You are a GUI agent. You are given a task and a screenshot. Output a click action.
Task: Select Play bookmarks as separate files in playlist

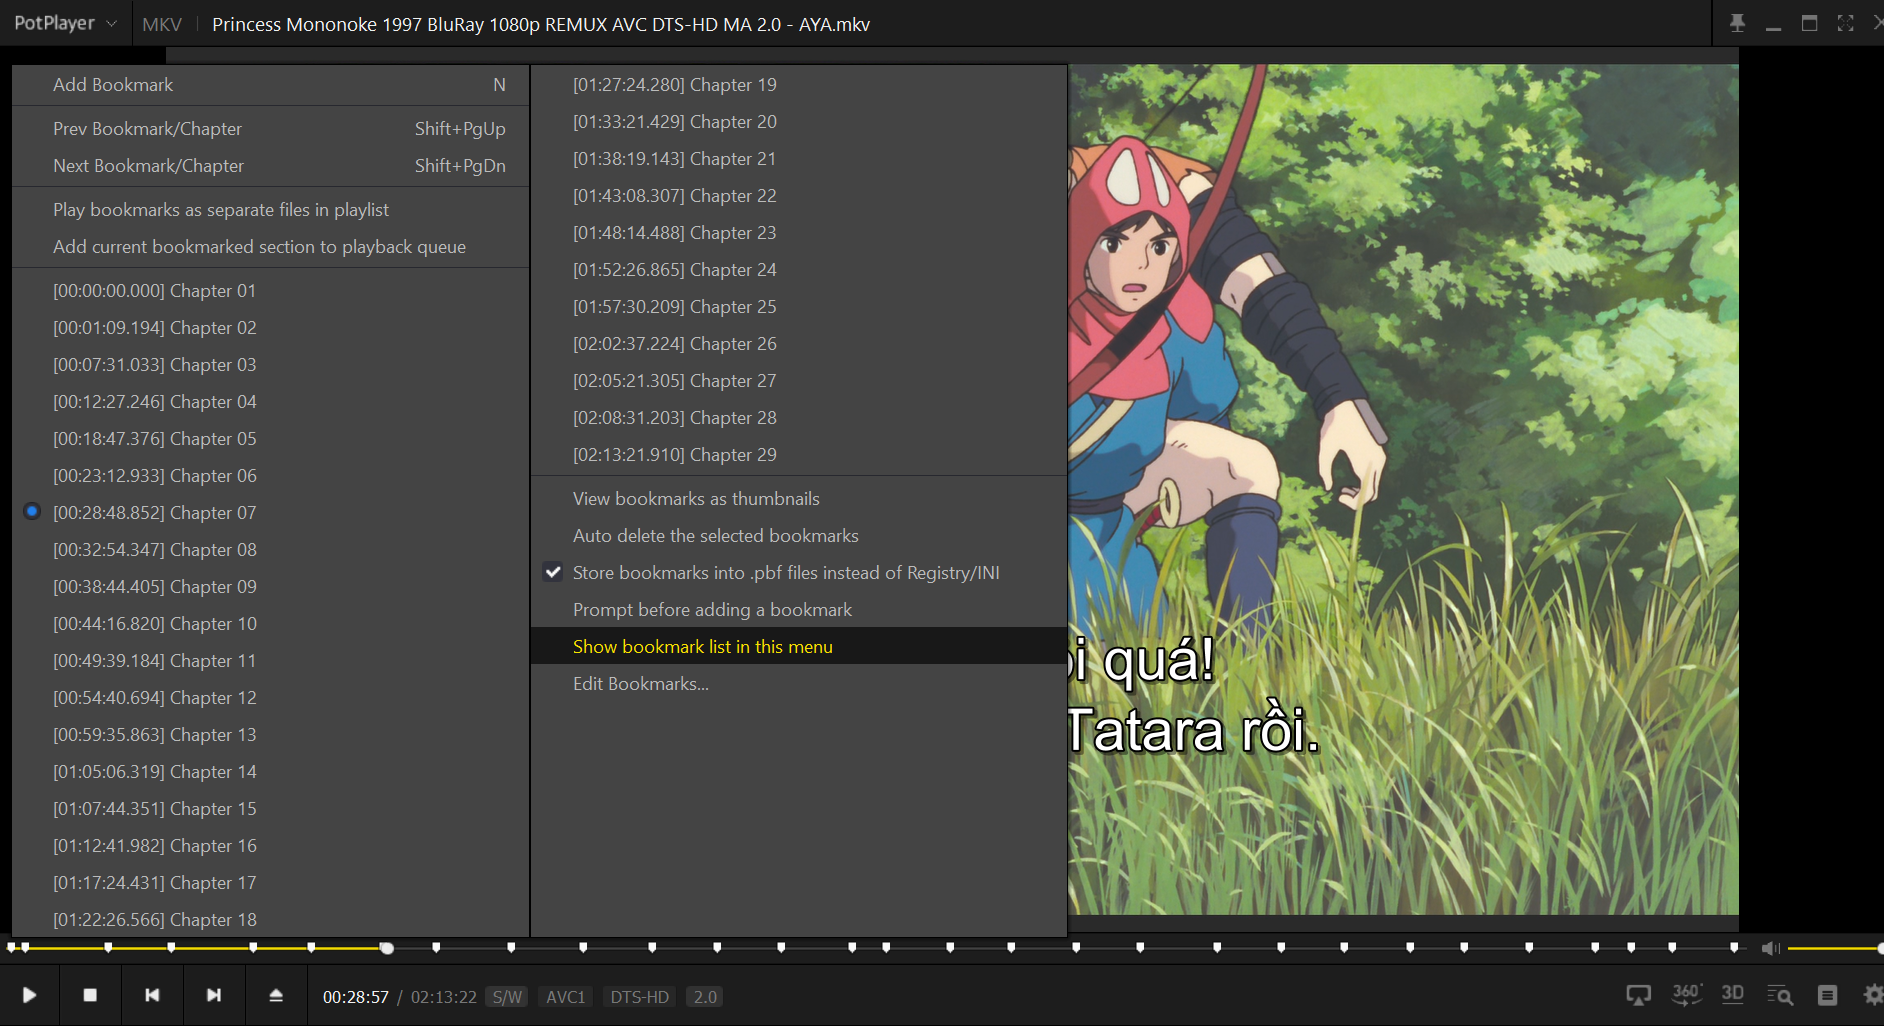tap(270, 210)
